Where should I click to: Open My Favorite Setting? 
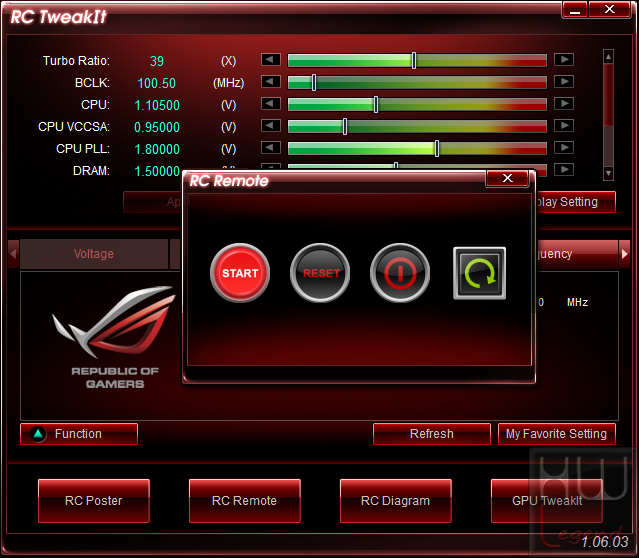pyautogui.click(x=557, y=434)
